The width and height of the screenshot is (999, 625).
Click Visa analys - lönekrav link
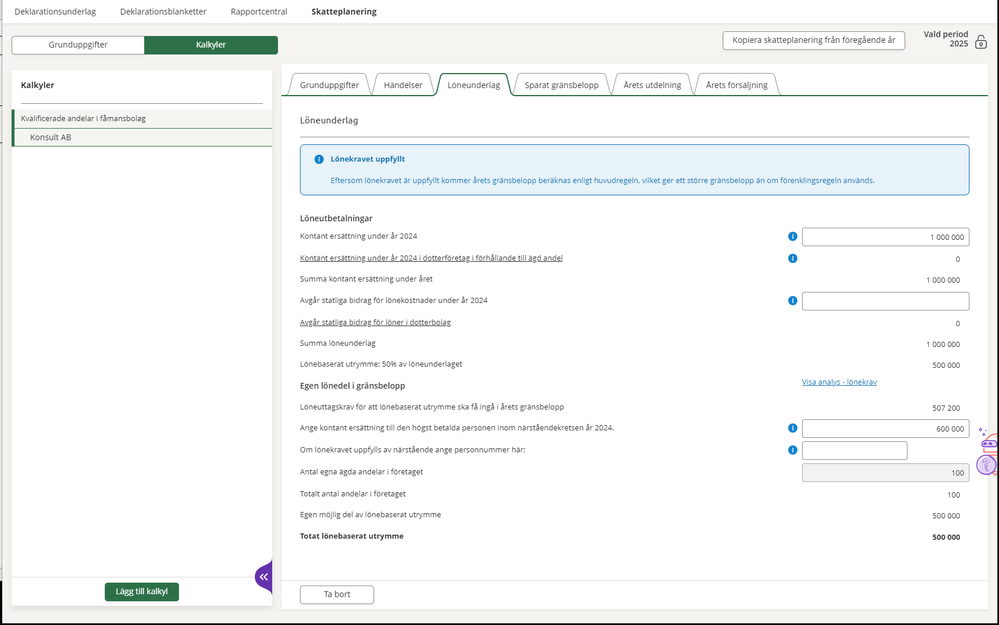[x=839, y=382]
